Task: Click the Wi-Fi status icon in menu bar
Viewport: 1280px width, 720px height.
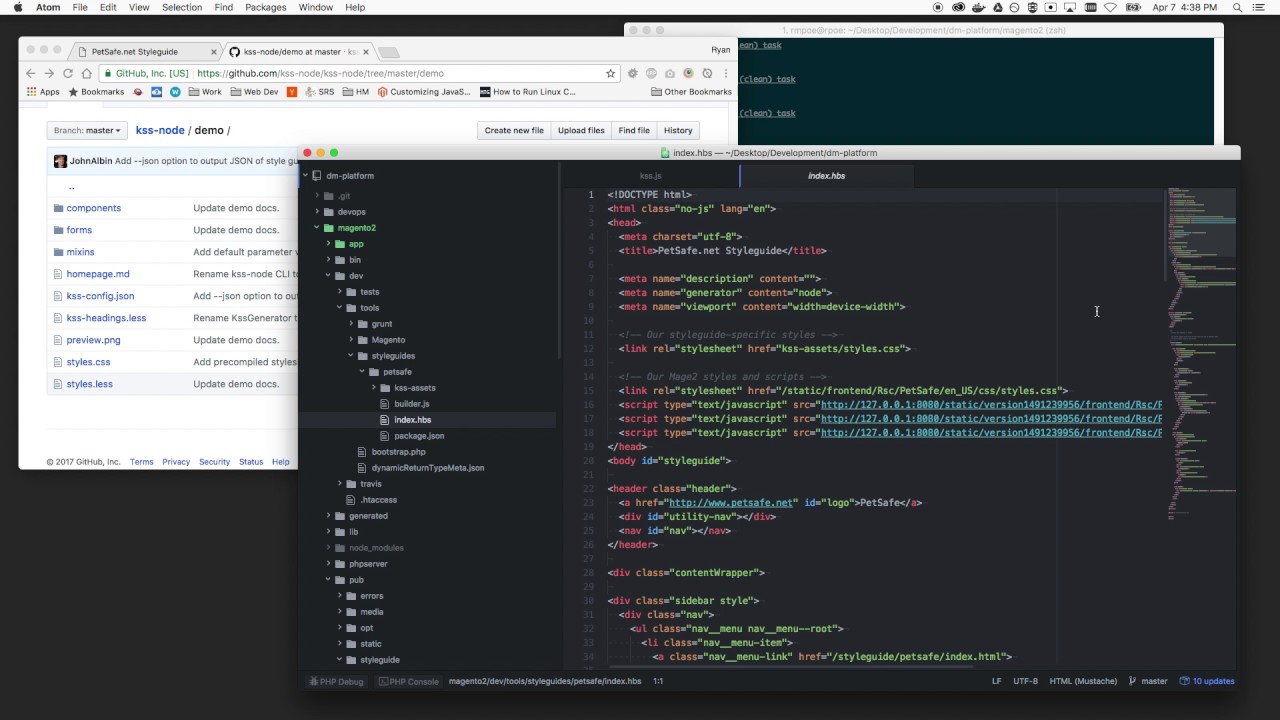Action: (x=1110, y=7)
